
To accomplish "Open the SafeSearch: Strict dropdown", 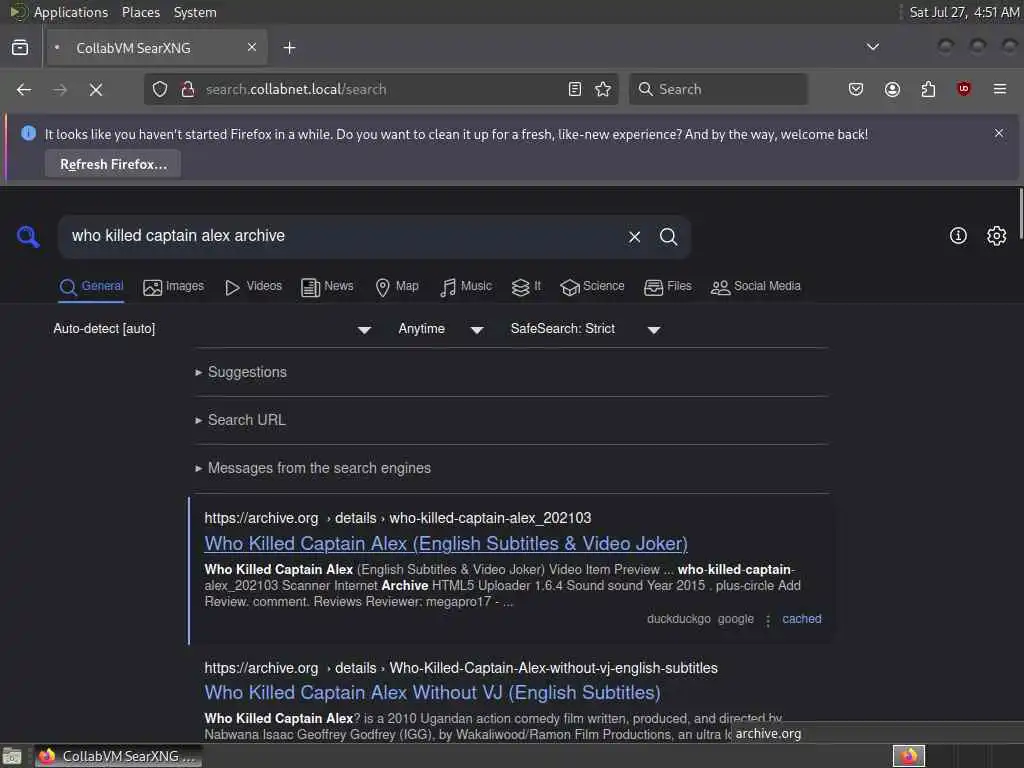I will (585, 329).
